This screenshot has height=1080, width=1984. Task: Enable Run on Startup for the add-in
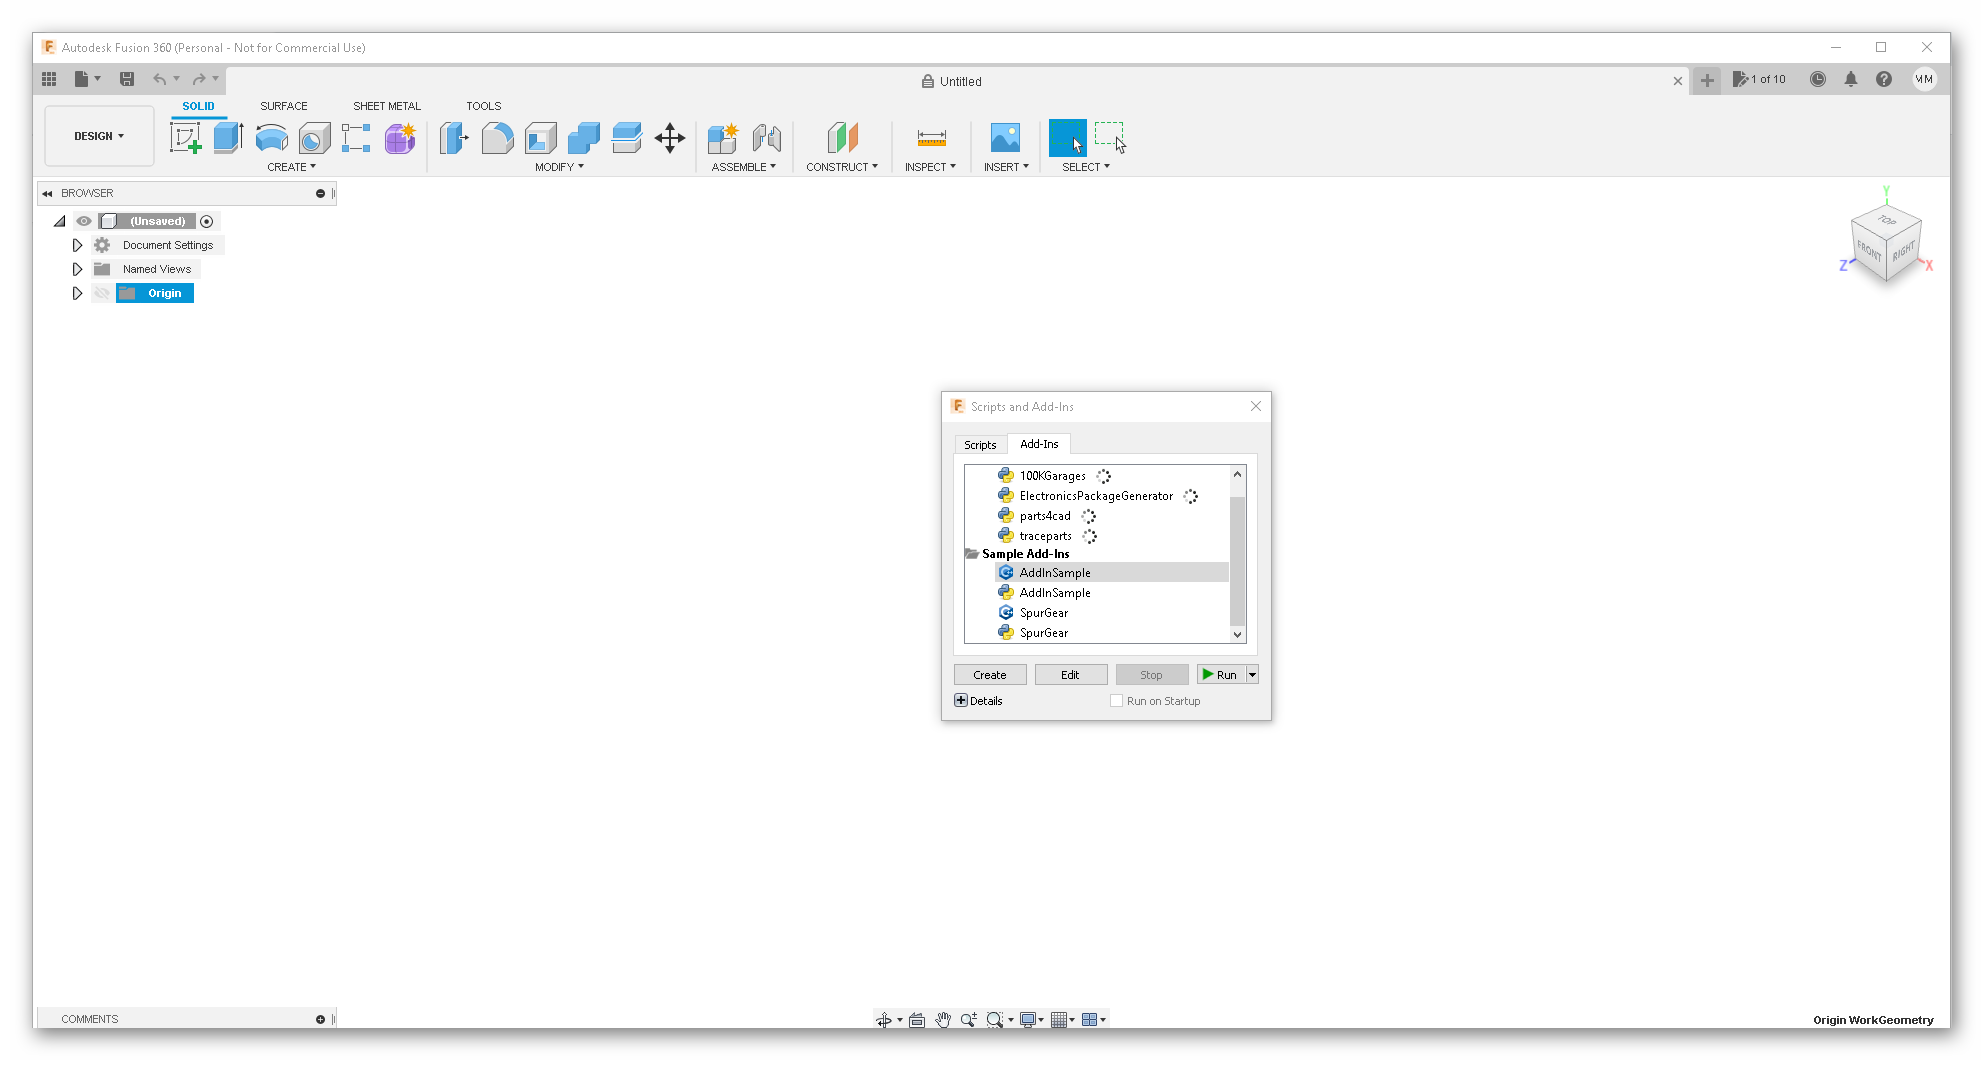pos(1117,700)
